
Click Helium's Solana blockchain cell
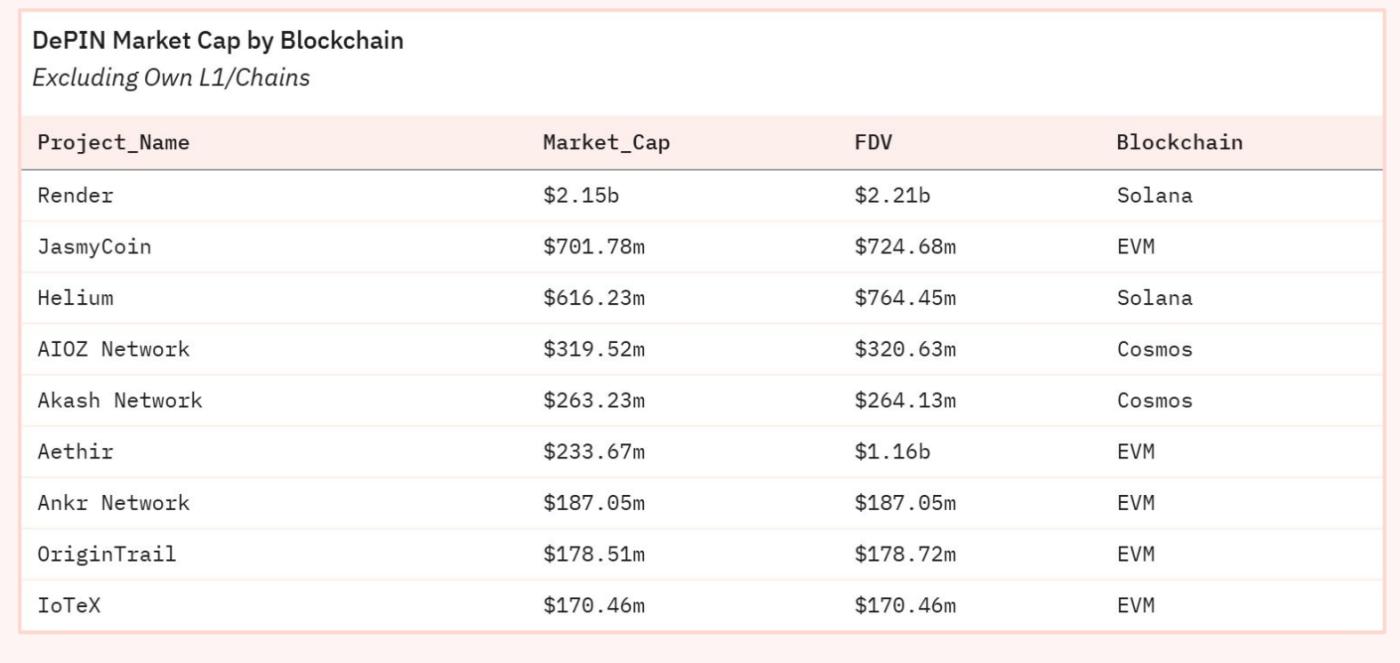1154,298
